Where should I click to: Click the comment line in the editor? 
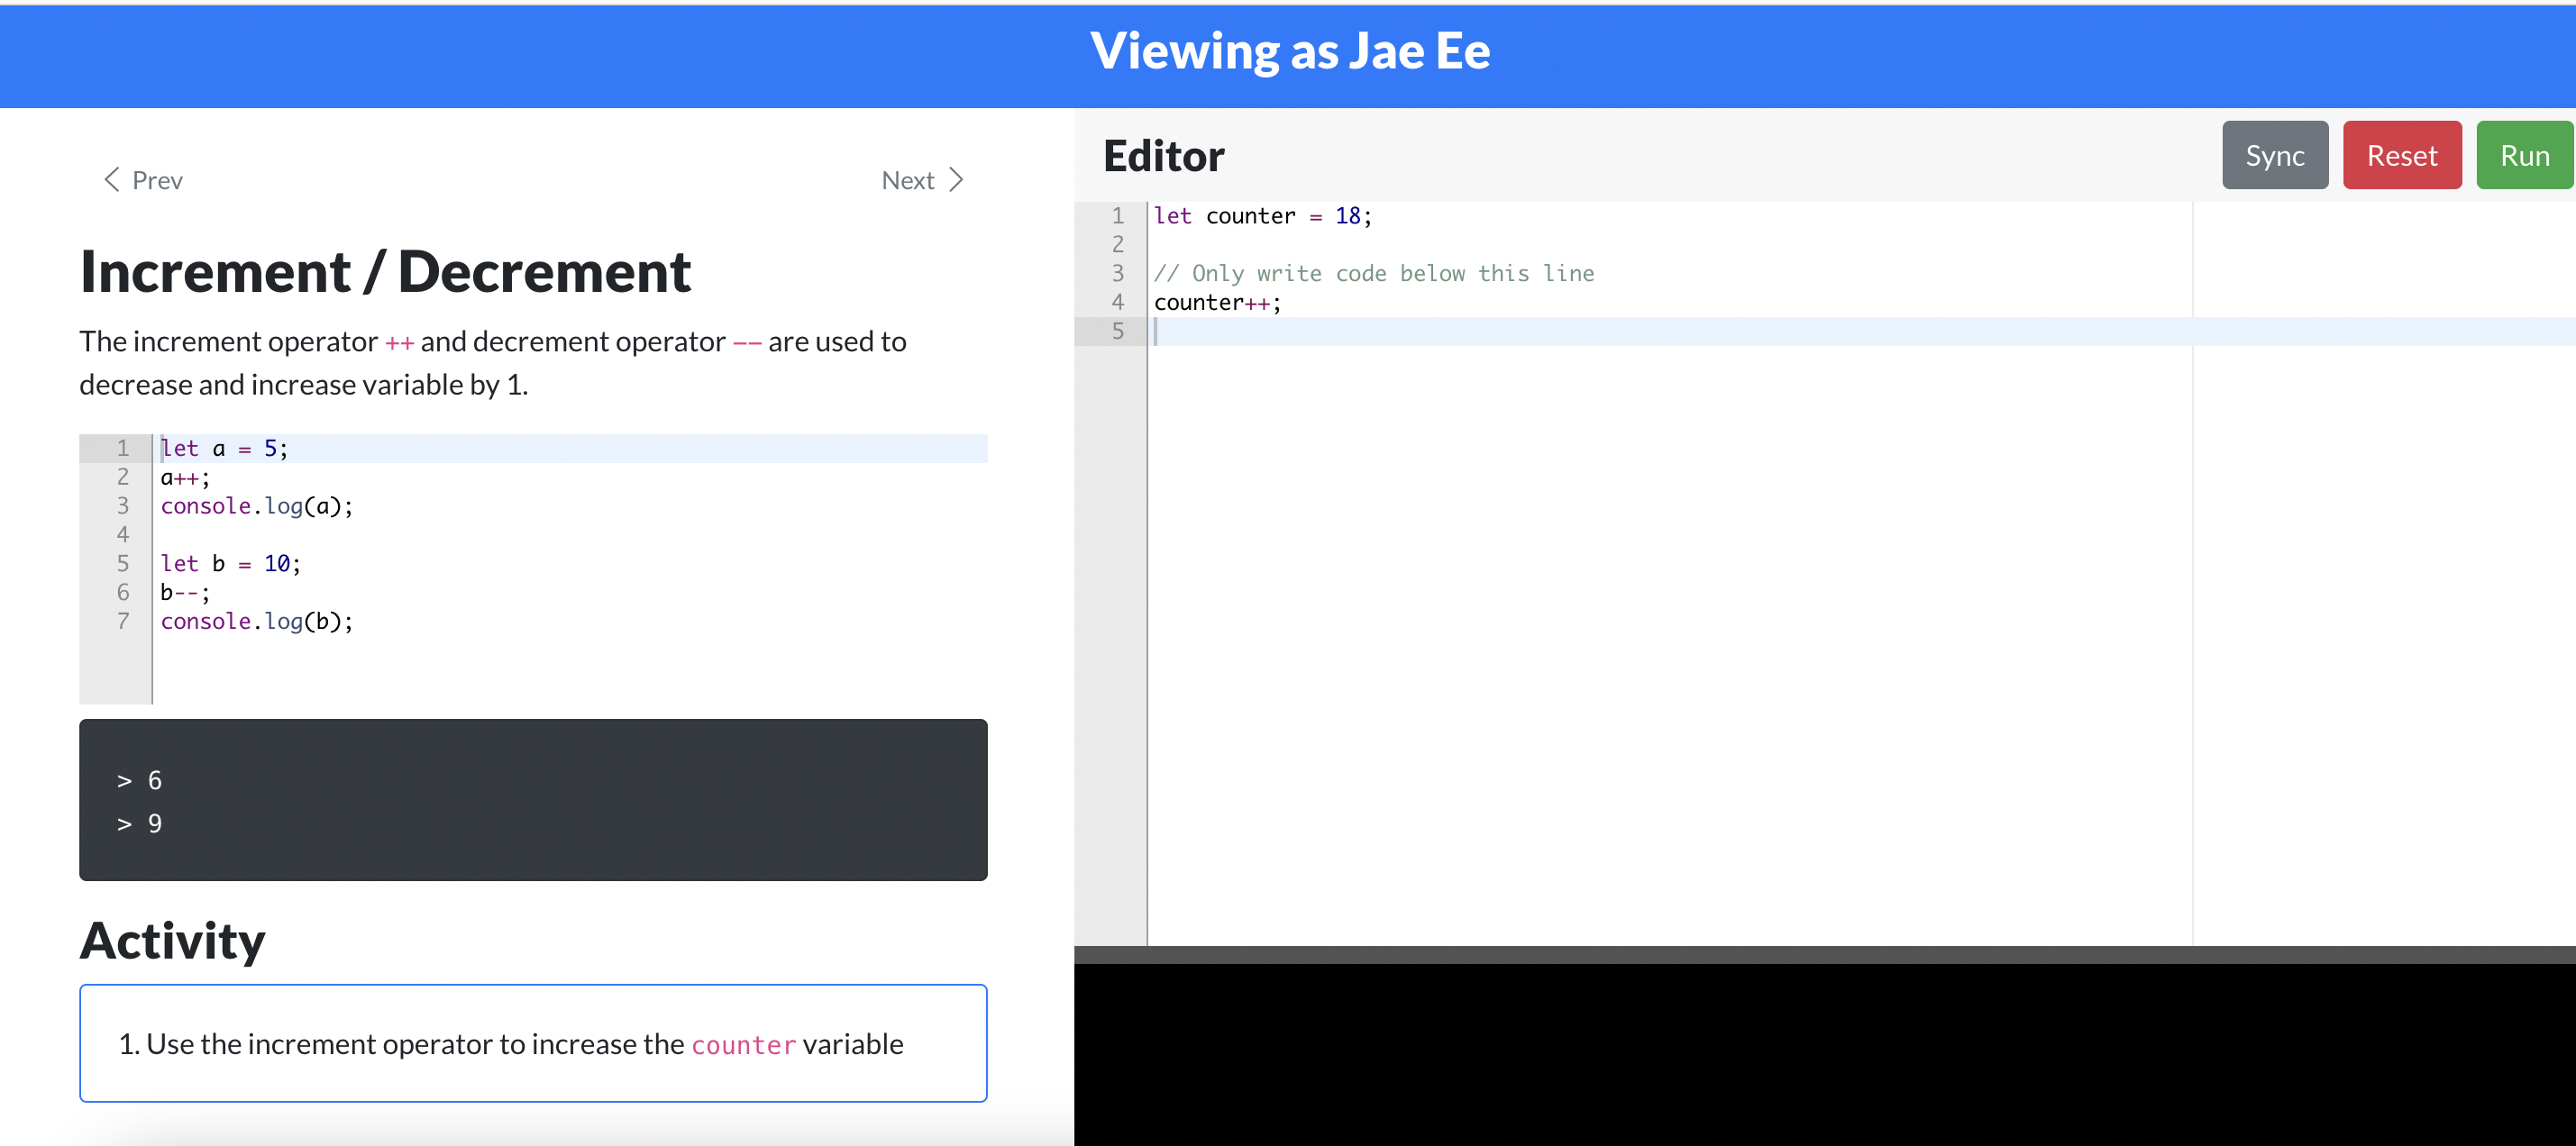(1373, 273)
